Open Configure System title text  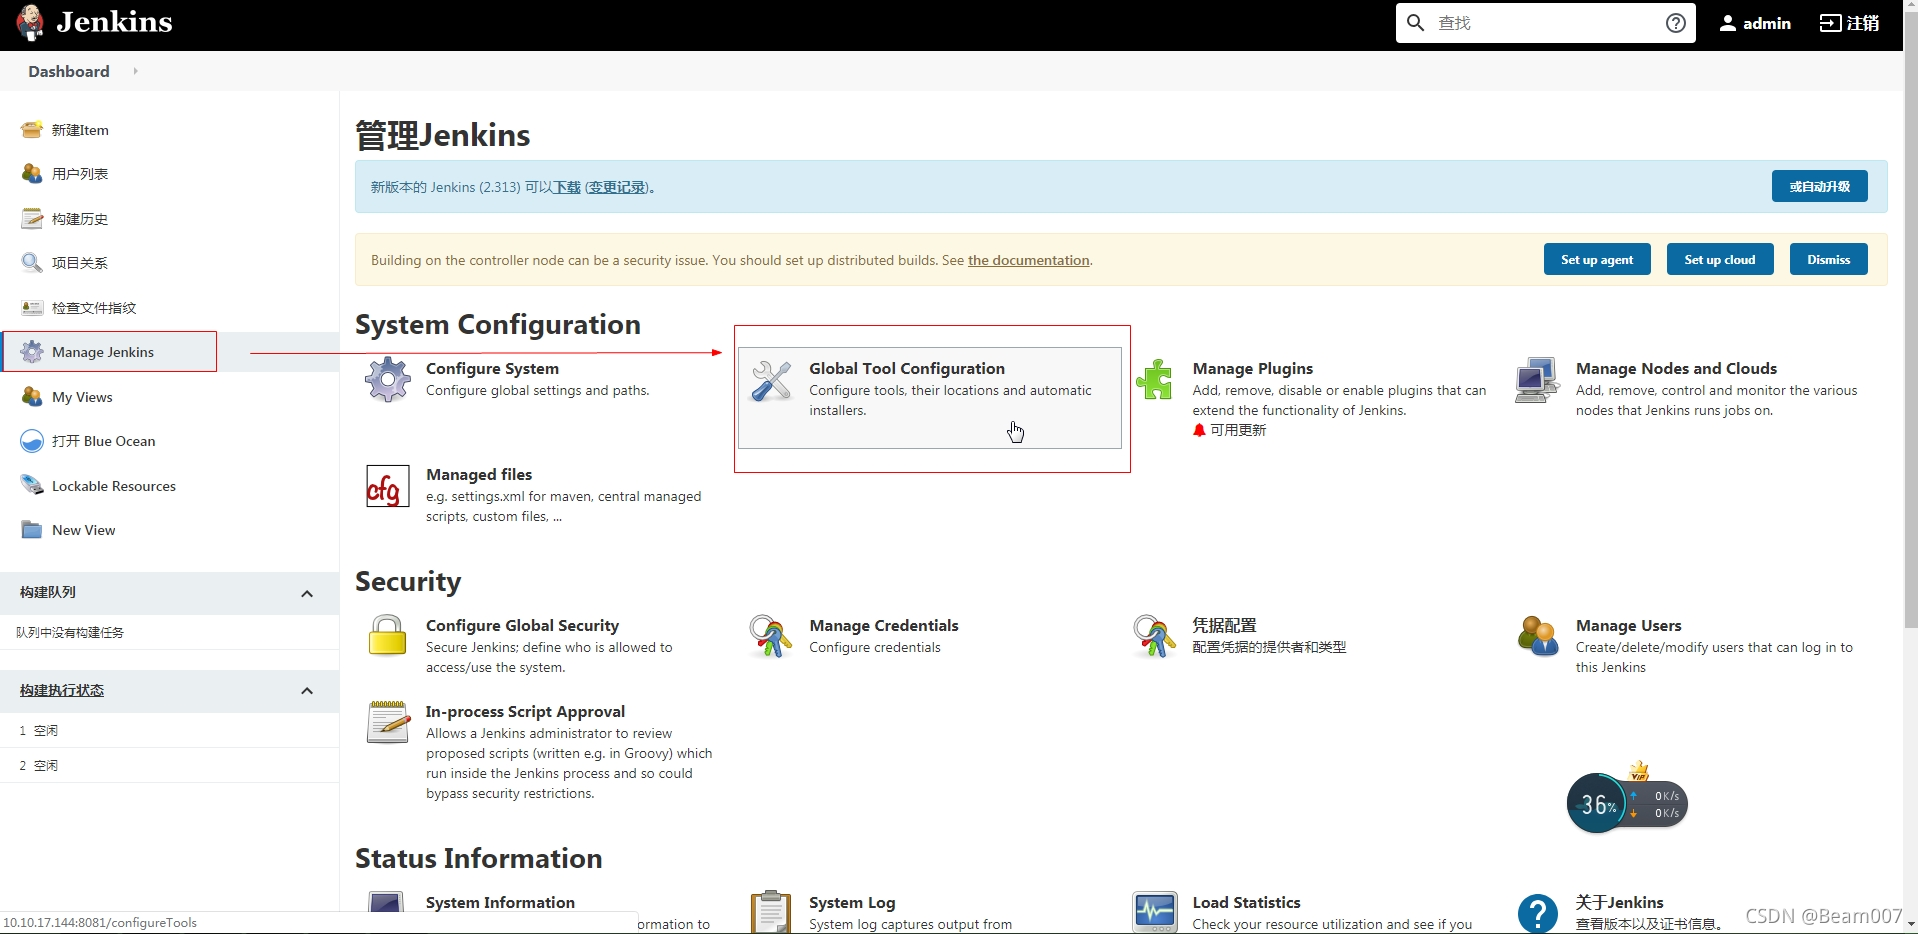(492, 368)
